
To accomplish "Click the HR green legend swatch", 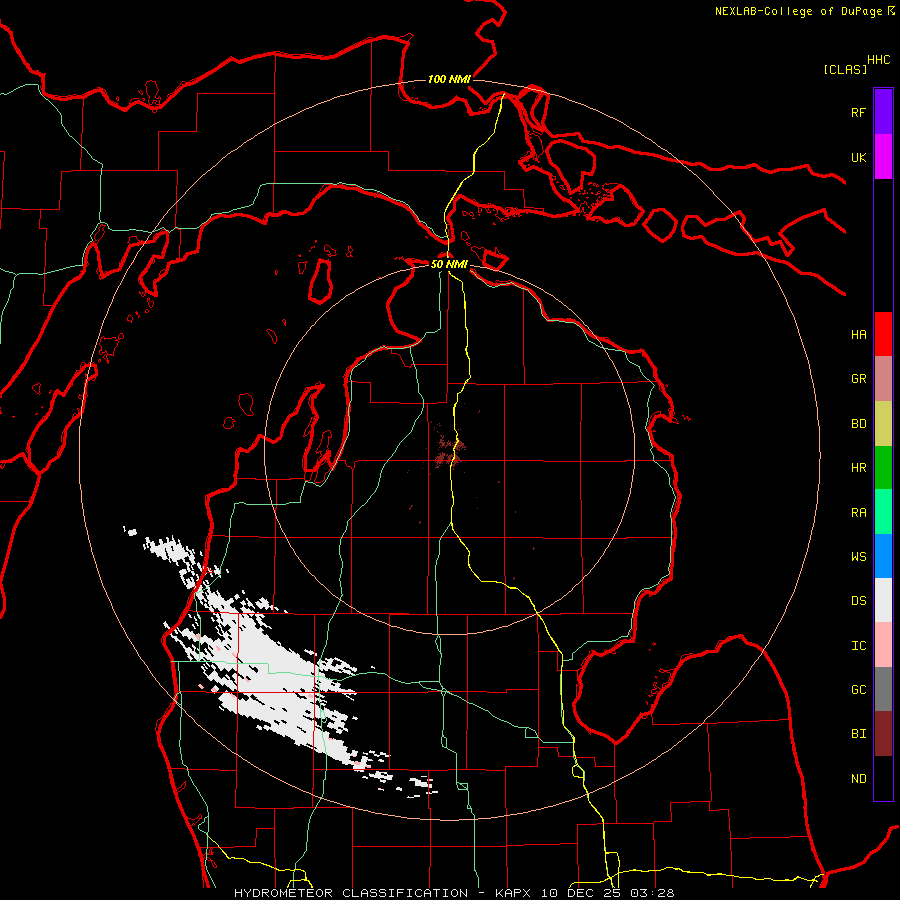I will click(883, 468).
